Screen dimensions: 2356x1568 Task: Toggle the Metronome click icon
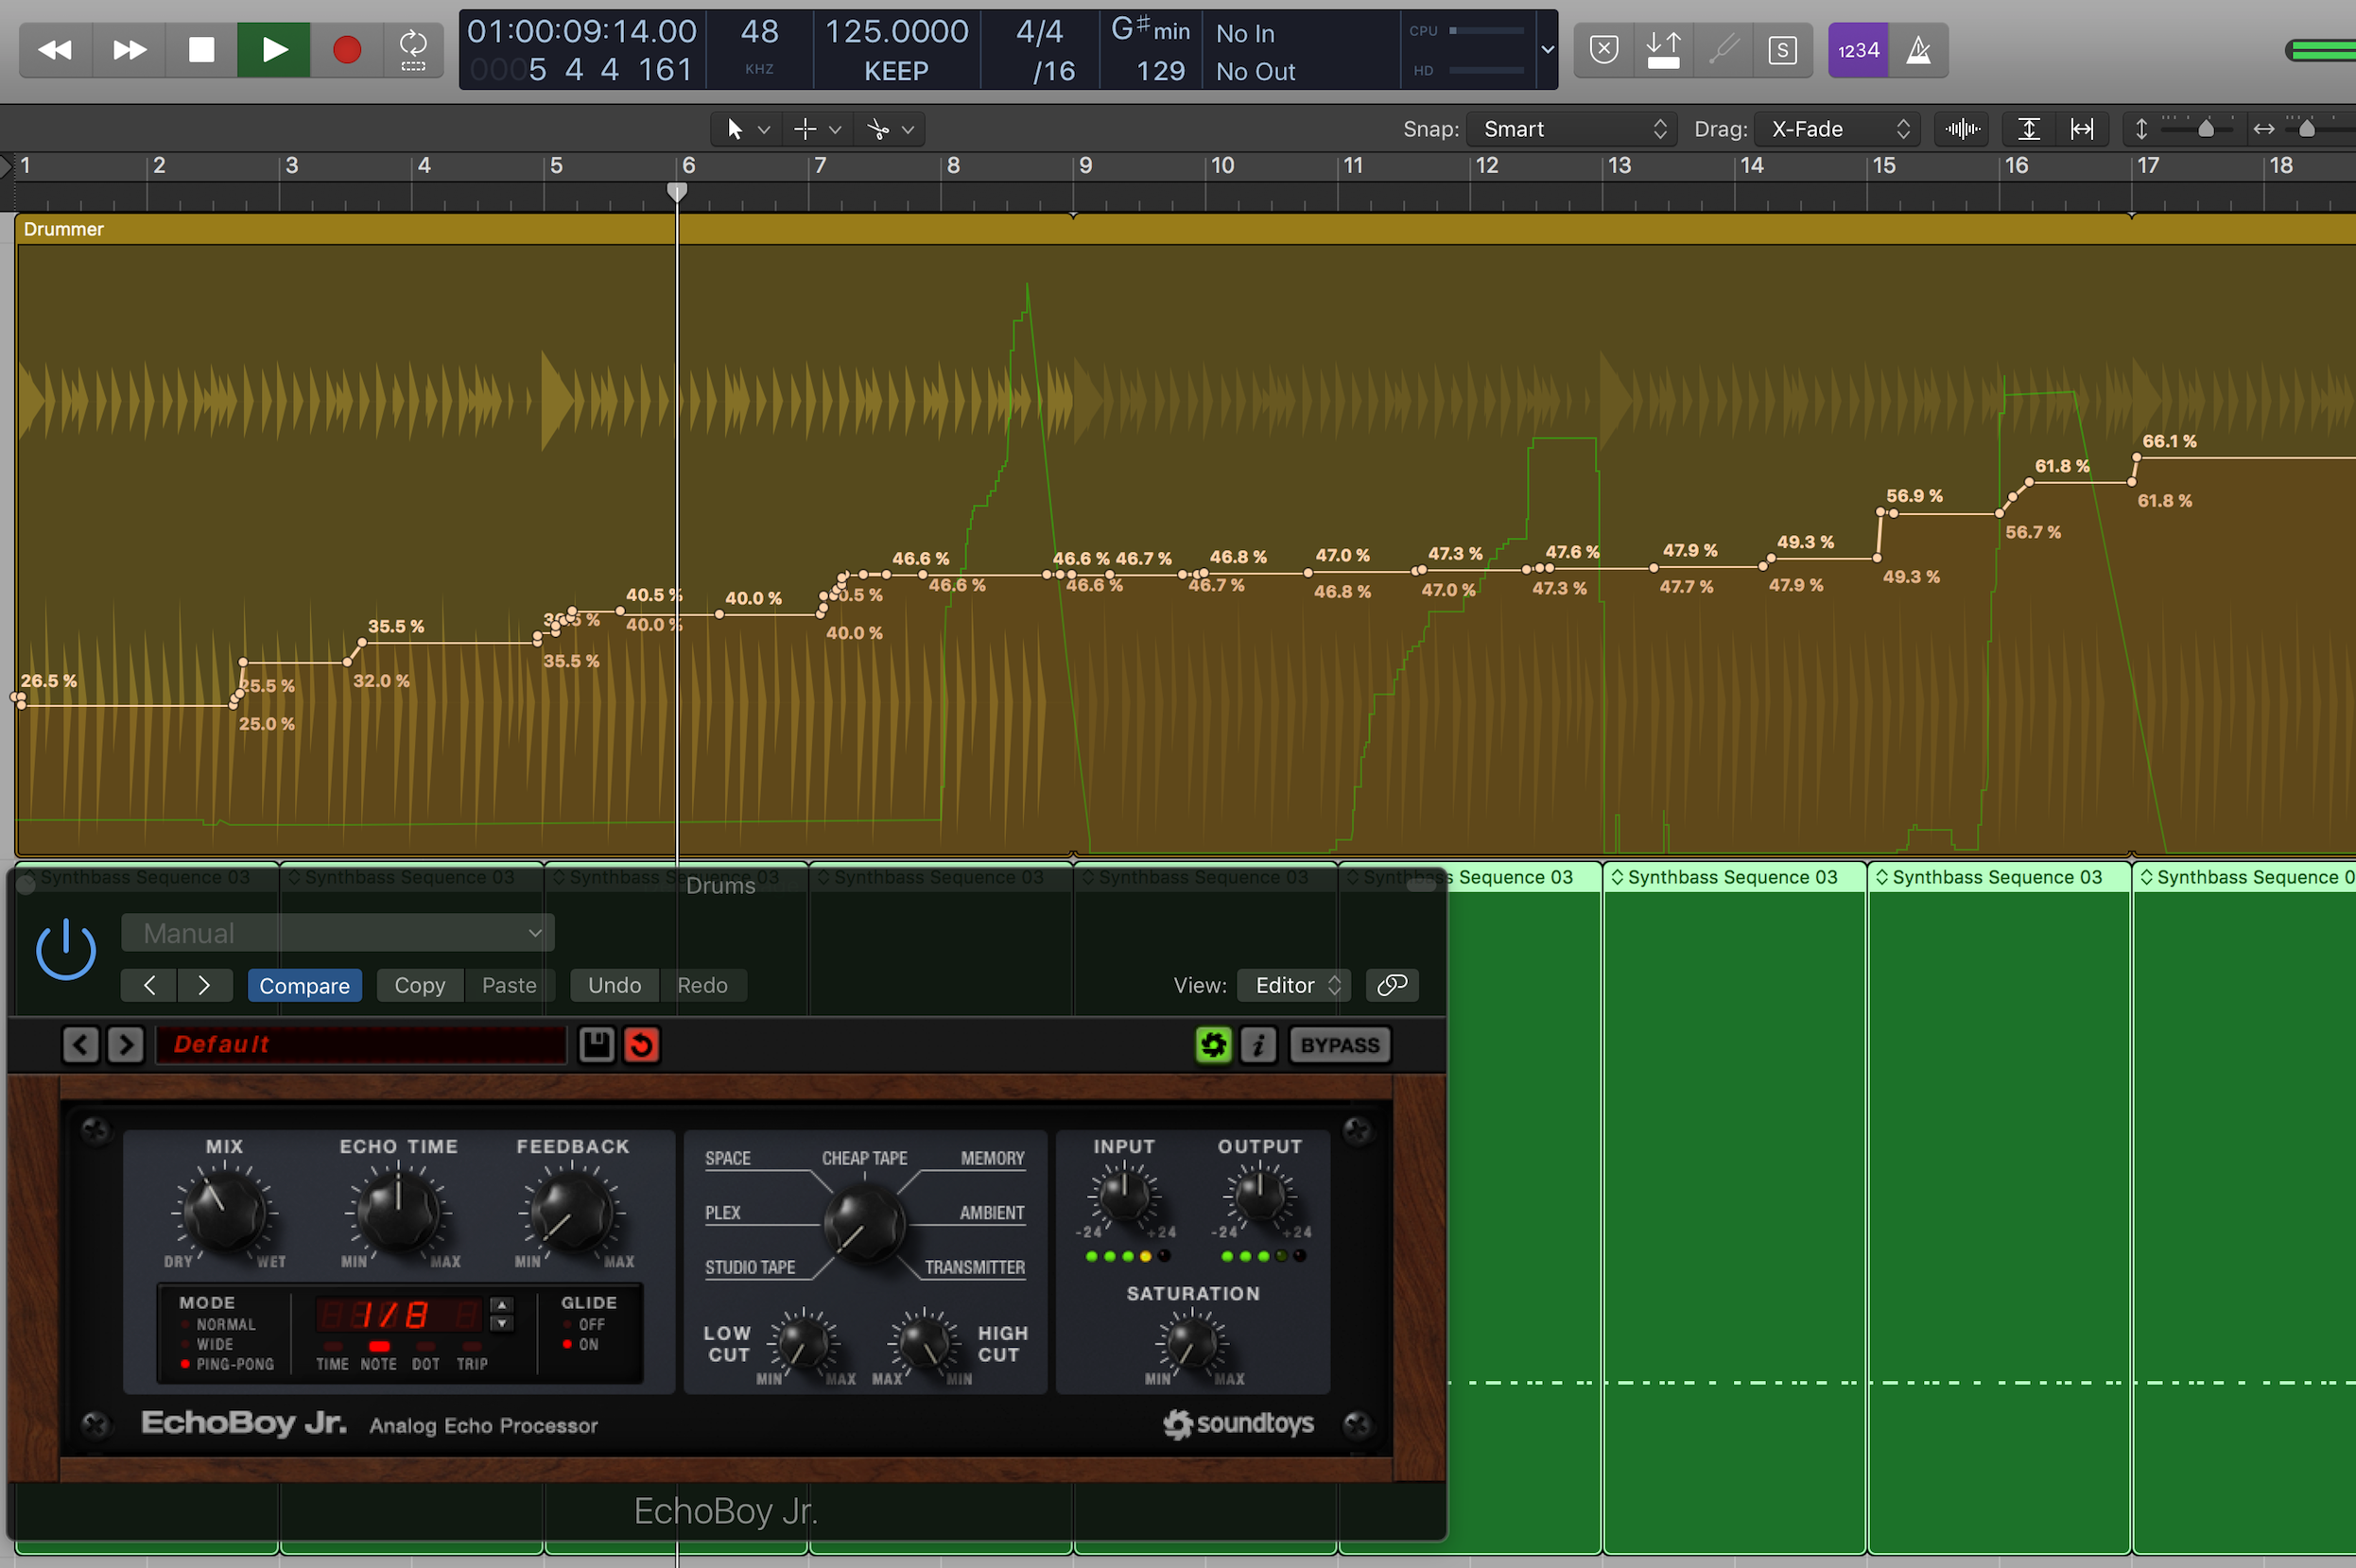(x=1918, y=50)
